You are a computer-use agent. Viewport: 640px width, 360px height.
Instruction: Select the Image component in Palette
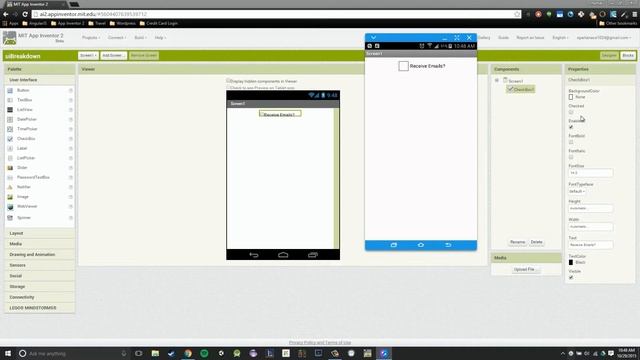click(23, 197)
